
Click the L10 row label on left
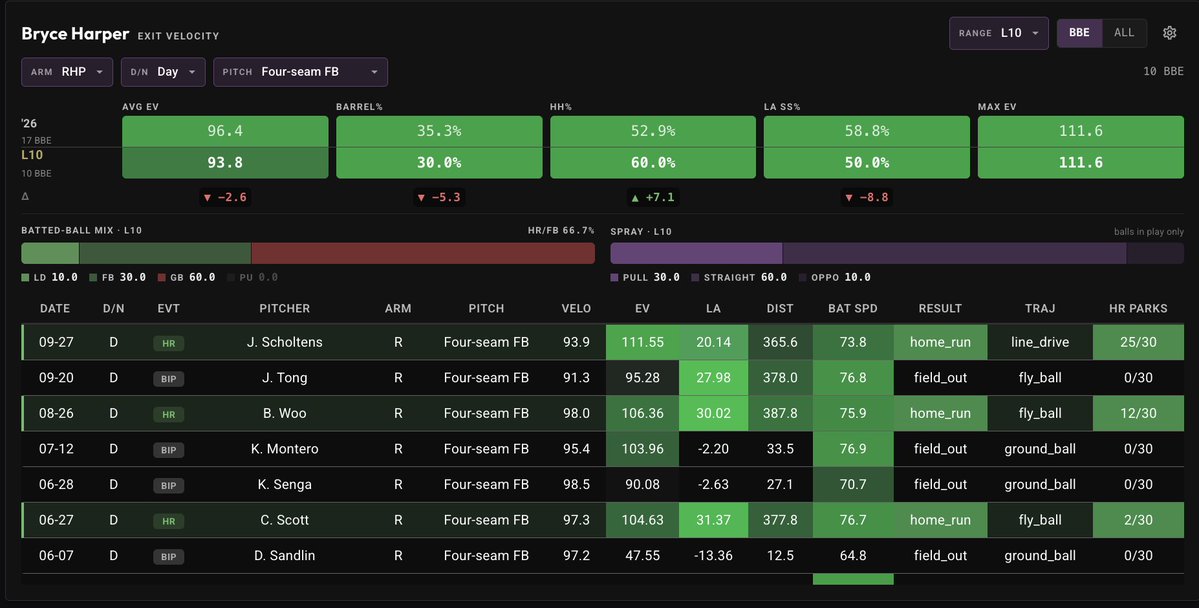[x=32, y=154]
